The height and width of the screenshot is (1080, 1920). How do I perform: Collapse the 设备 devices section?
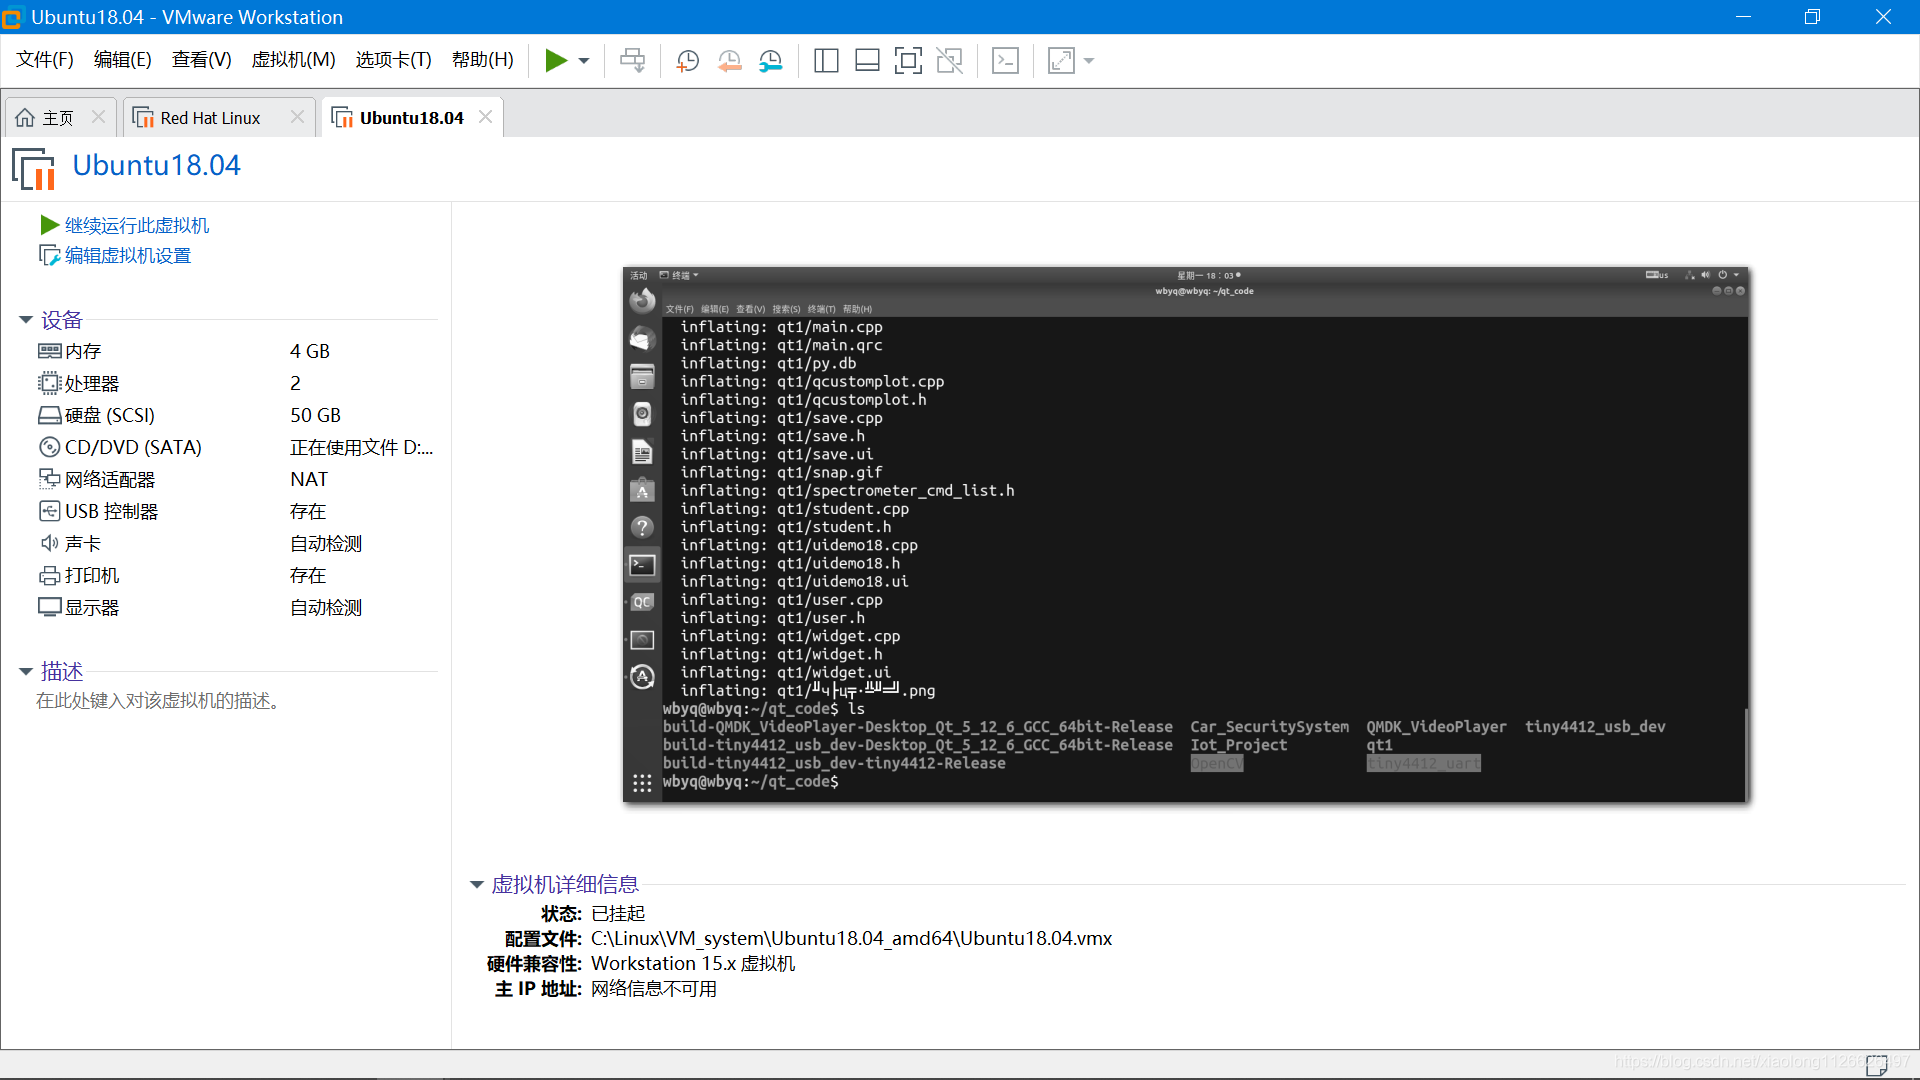26,320
